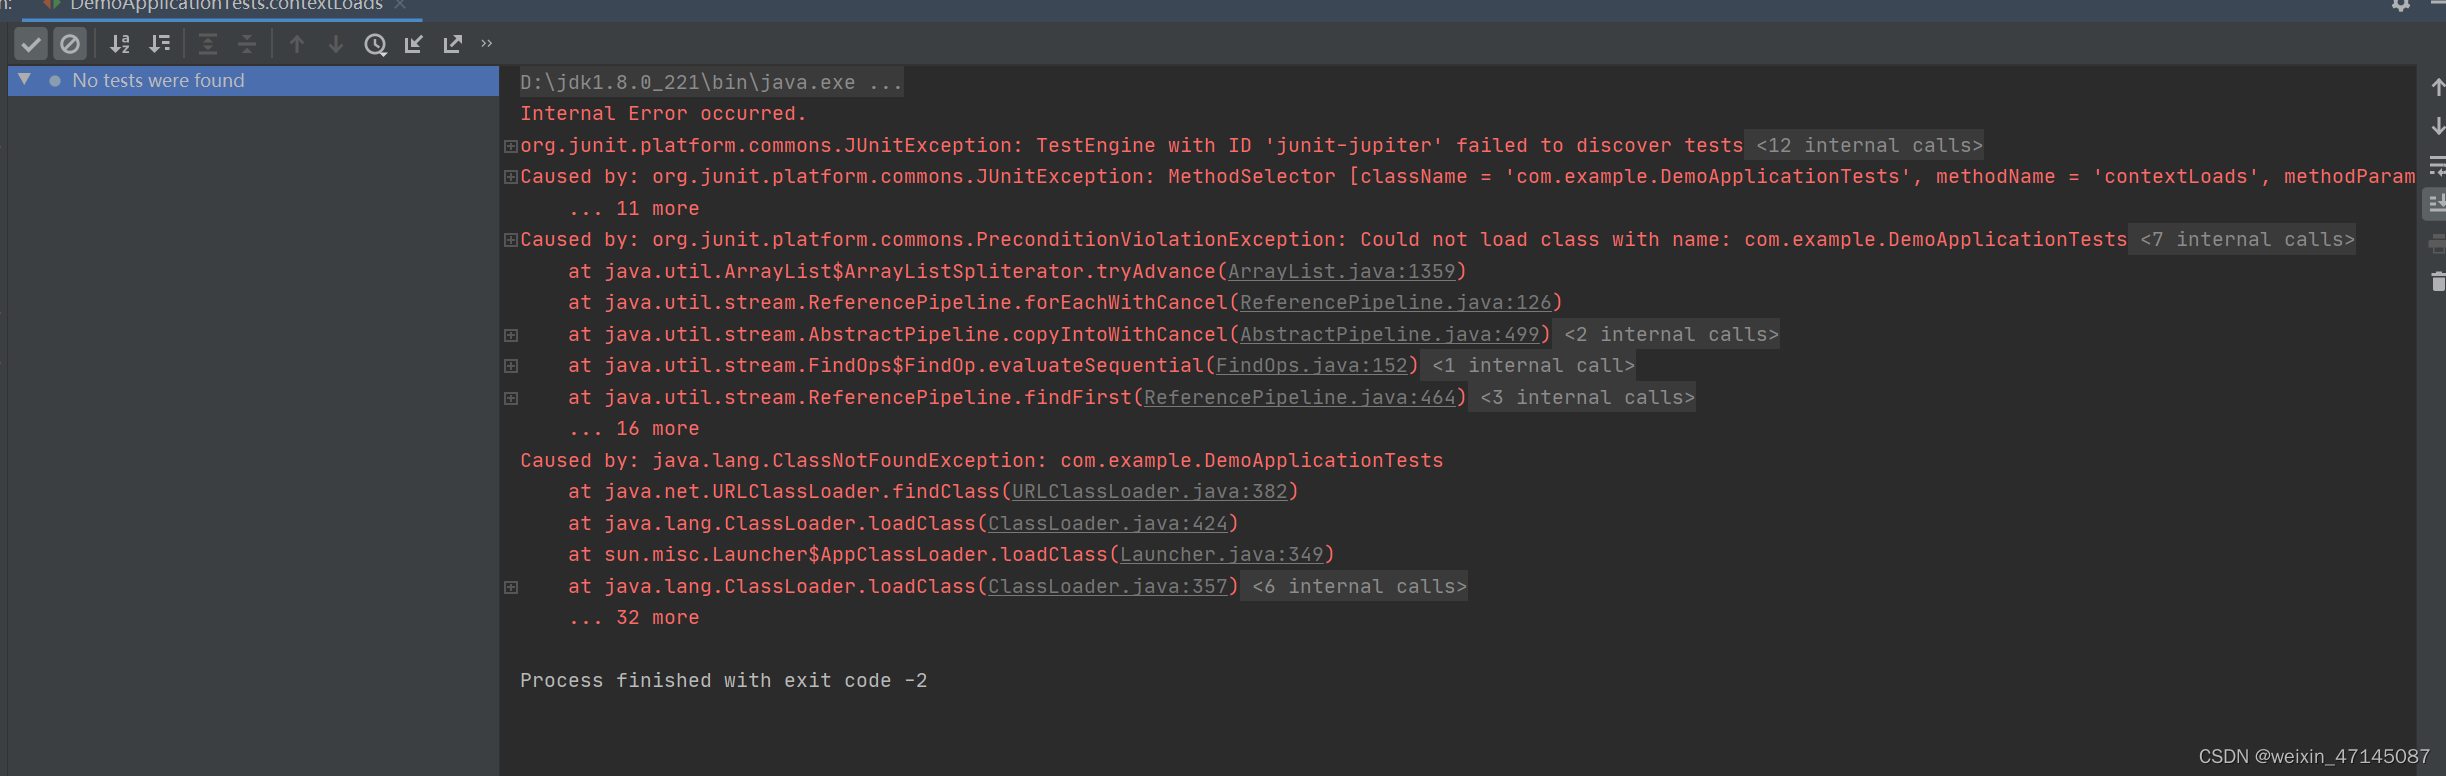
Task: Click the '... 11 more' line
Action: click(634, 209)
